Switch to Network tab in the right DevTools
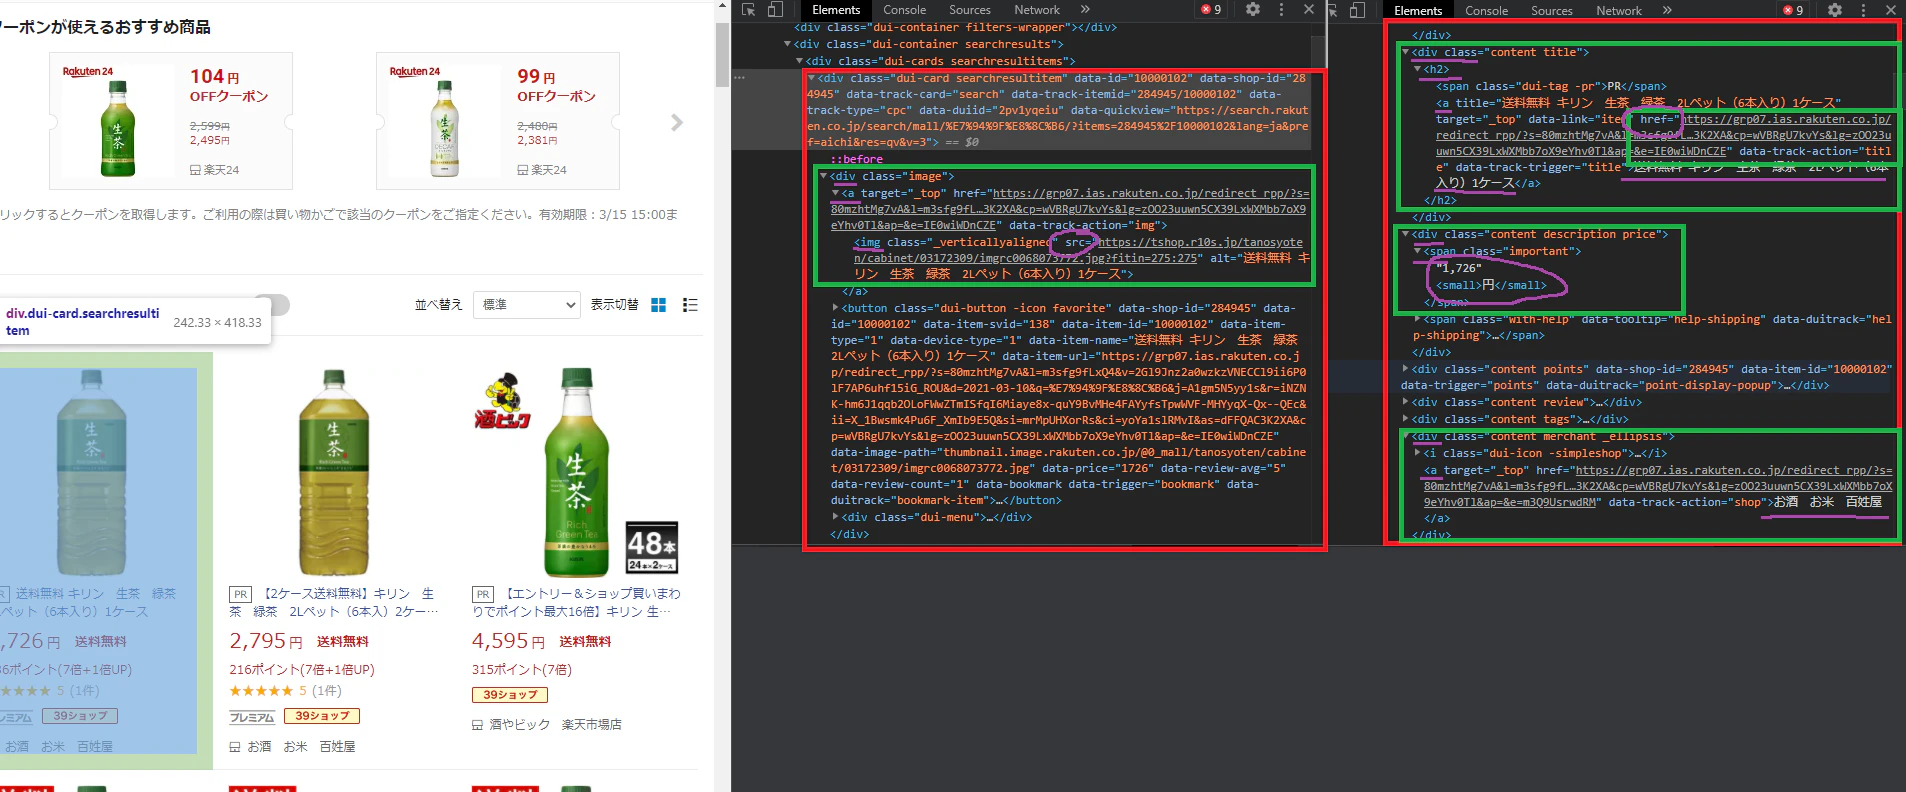Screen dimensions: 1906x792 (x=1619, y=11)
